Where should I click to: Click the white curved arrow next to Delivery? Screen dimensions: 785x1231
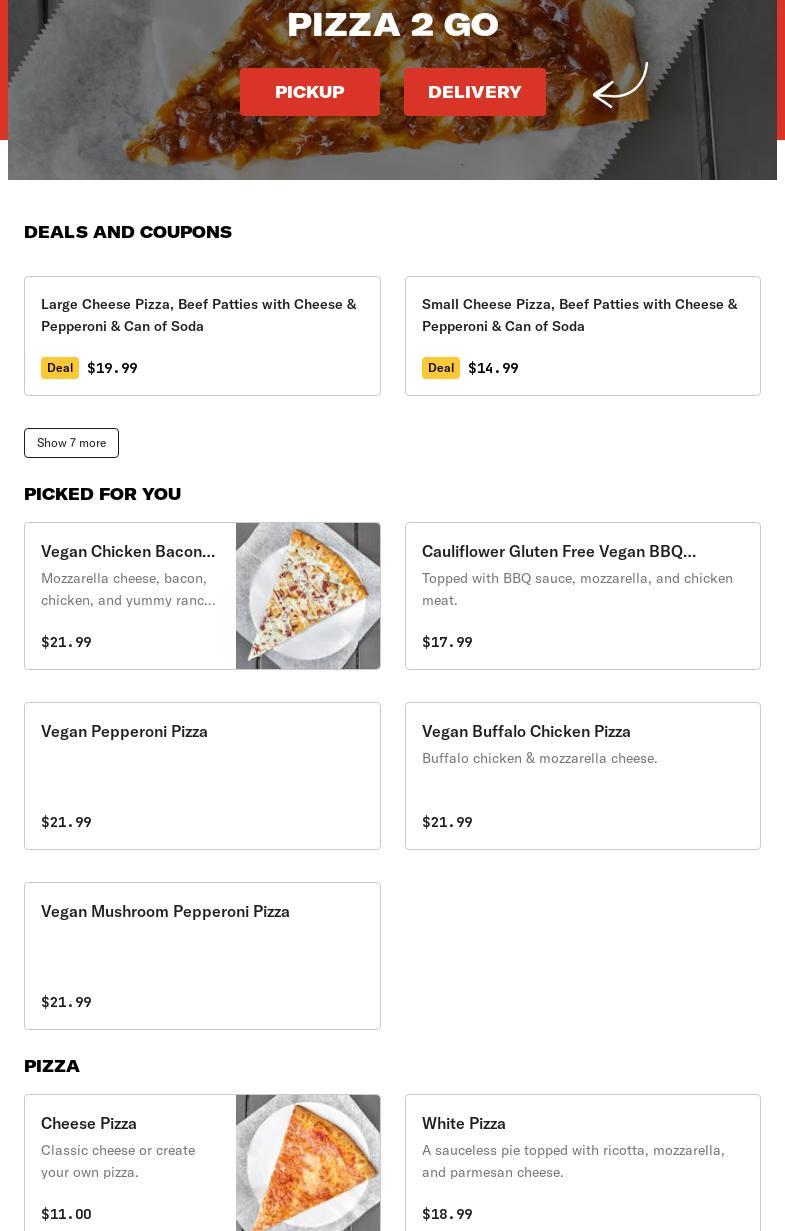621,85
